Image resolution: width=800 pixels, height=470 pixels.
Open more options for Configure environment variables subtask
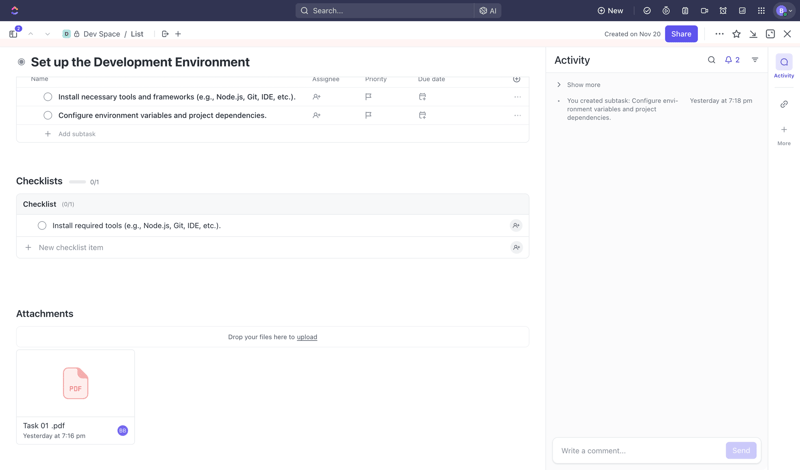517,115
